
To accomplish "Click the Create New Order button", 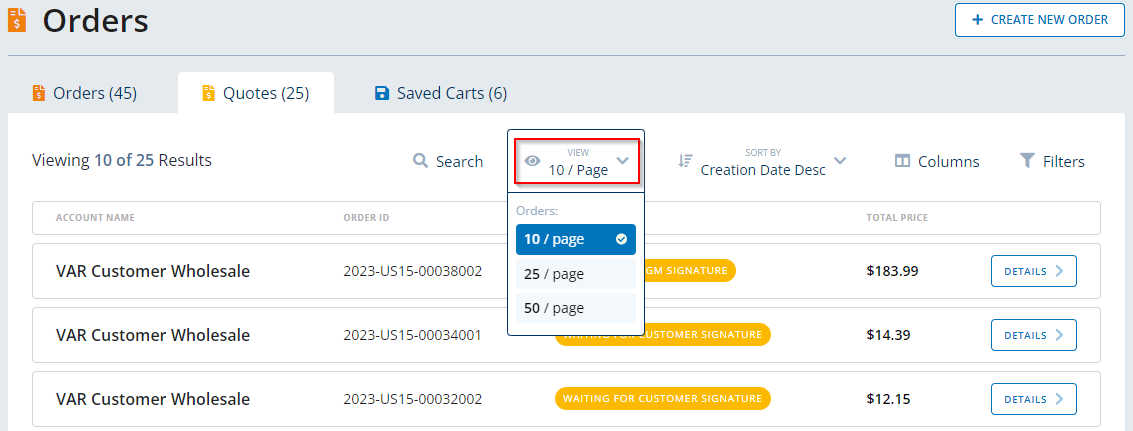I will [1040, 20].
